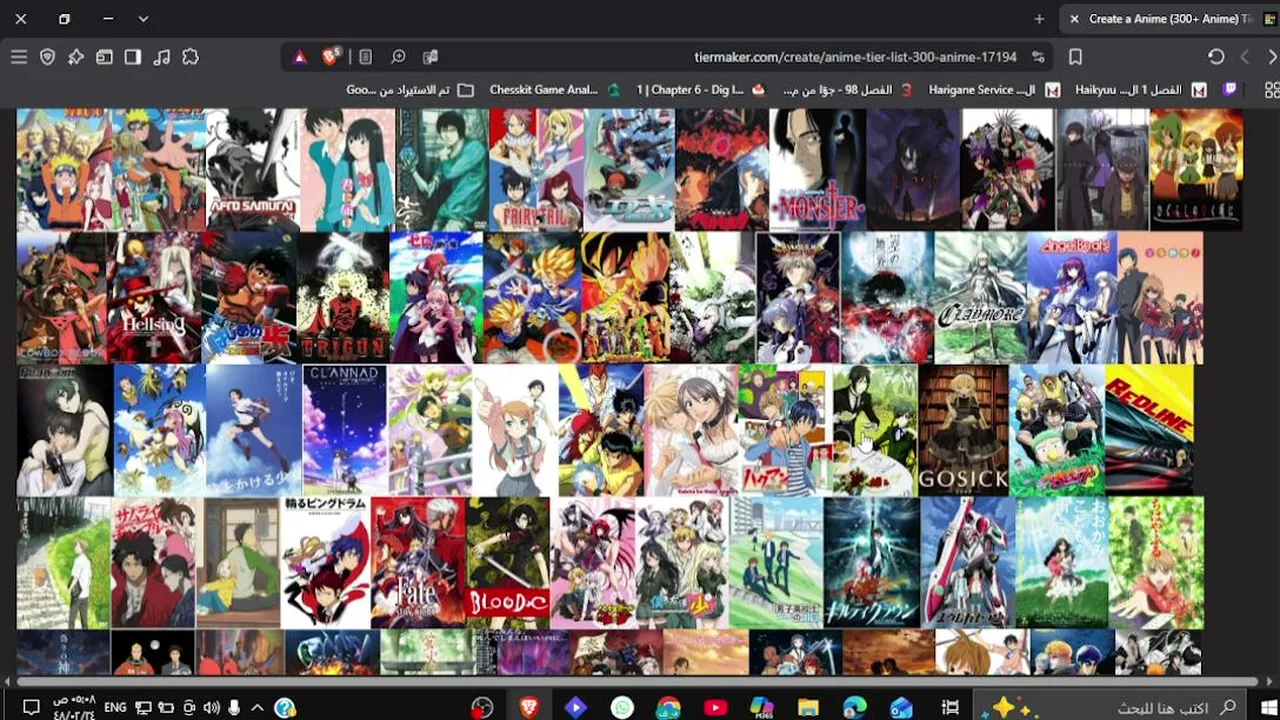This screenshot has width=1280, height=720.
Task: Open the Arabic imported bookmarks folder 'Goo...'
Action: click(x=410, y=90)
